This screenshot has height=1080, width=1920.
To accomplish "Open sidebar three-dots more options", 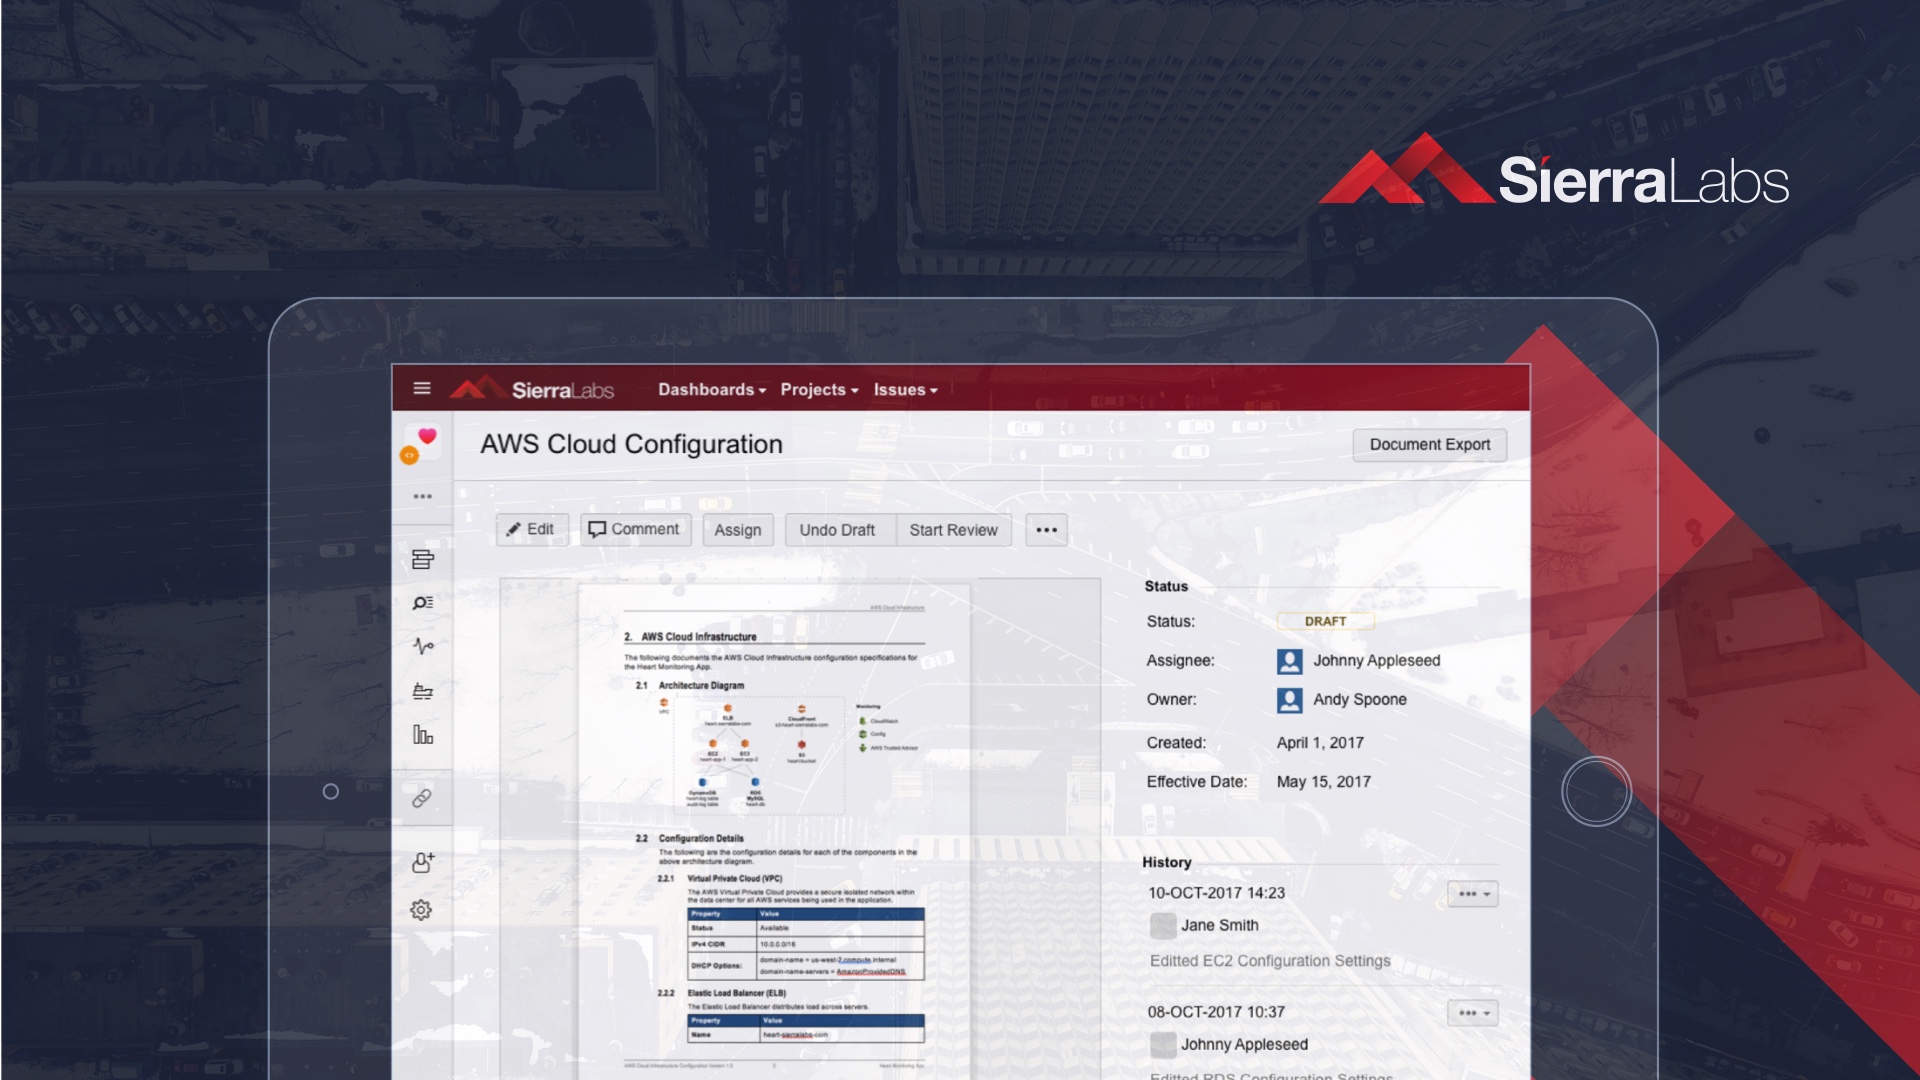I will point(423,496).
